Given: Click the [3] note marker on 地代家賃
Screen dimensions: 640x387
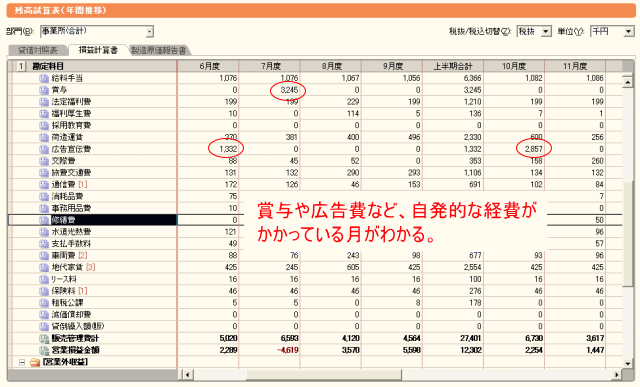Looking at the screenshot, I should [91, 267].
